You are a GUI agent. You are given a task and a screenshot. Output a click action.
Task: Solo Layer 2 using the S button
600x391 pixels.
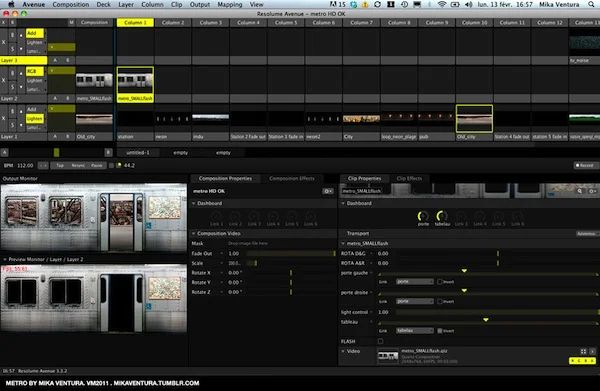pyautogui.click(x=12, y=88)
